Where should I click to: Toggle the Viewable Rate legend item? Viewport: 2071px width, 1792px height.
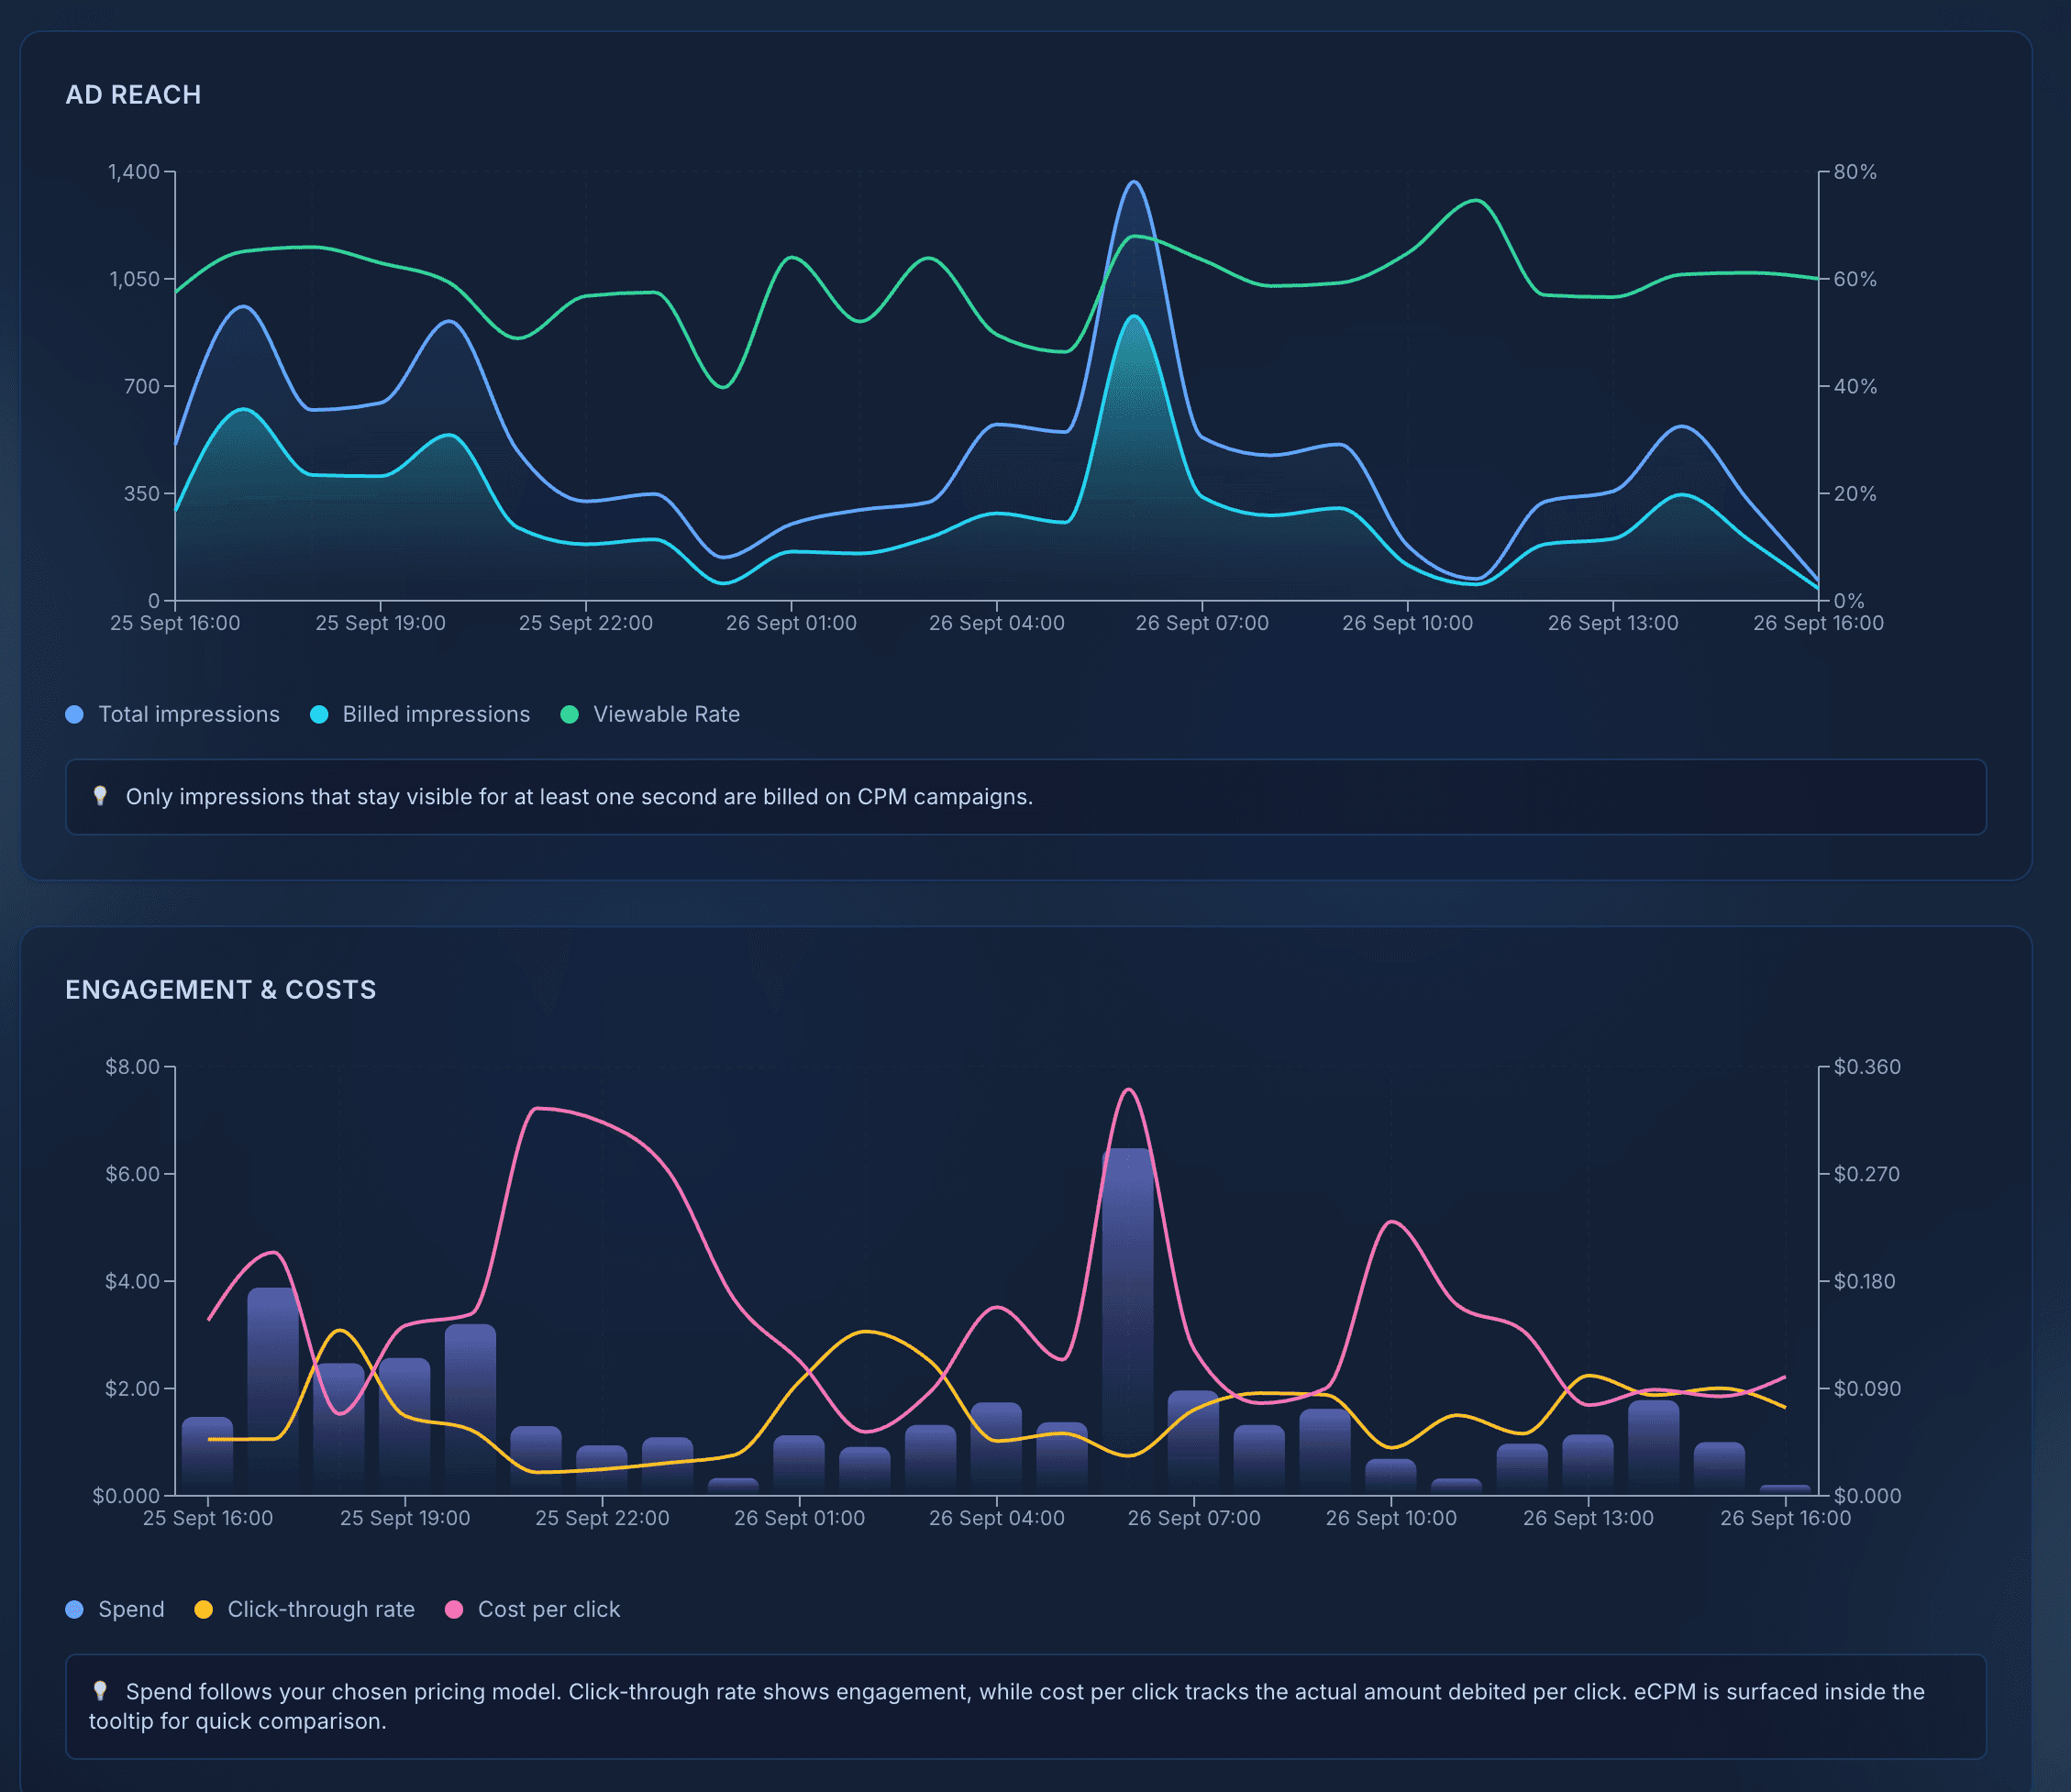coord(650,714)
